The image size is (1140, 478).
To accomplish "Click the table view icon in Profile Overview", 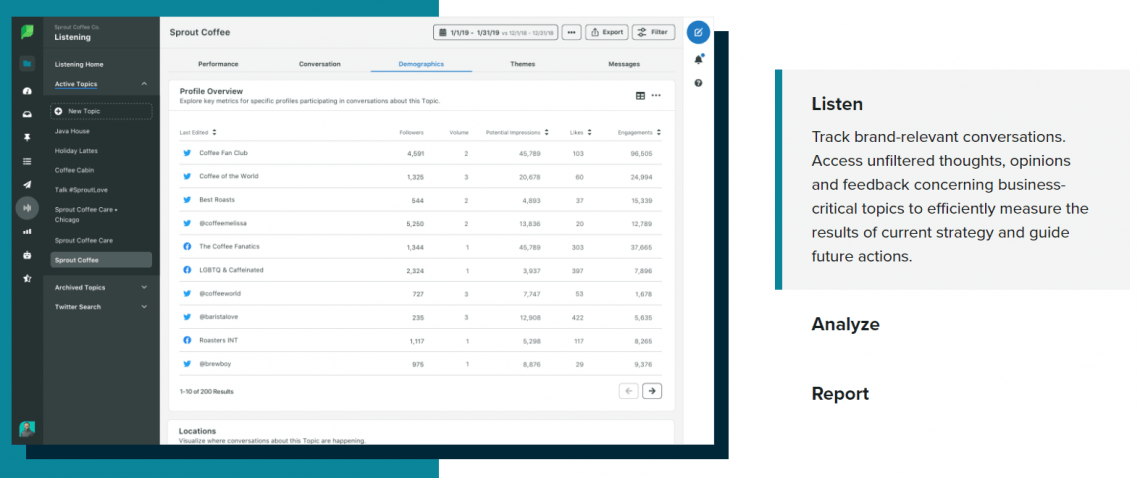I will [x=641, y=95].
